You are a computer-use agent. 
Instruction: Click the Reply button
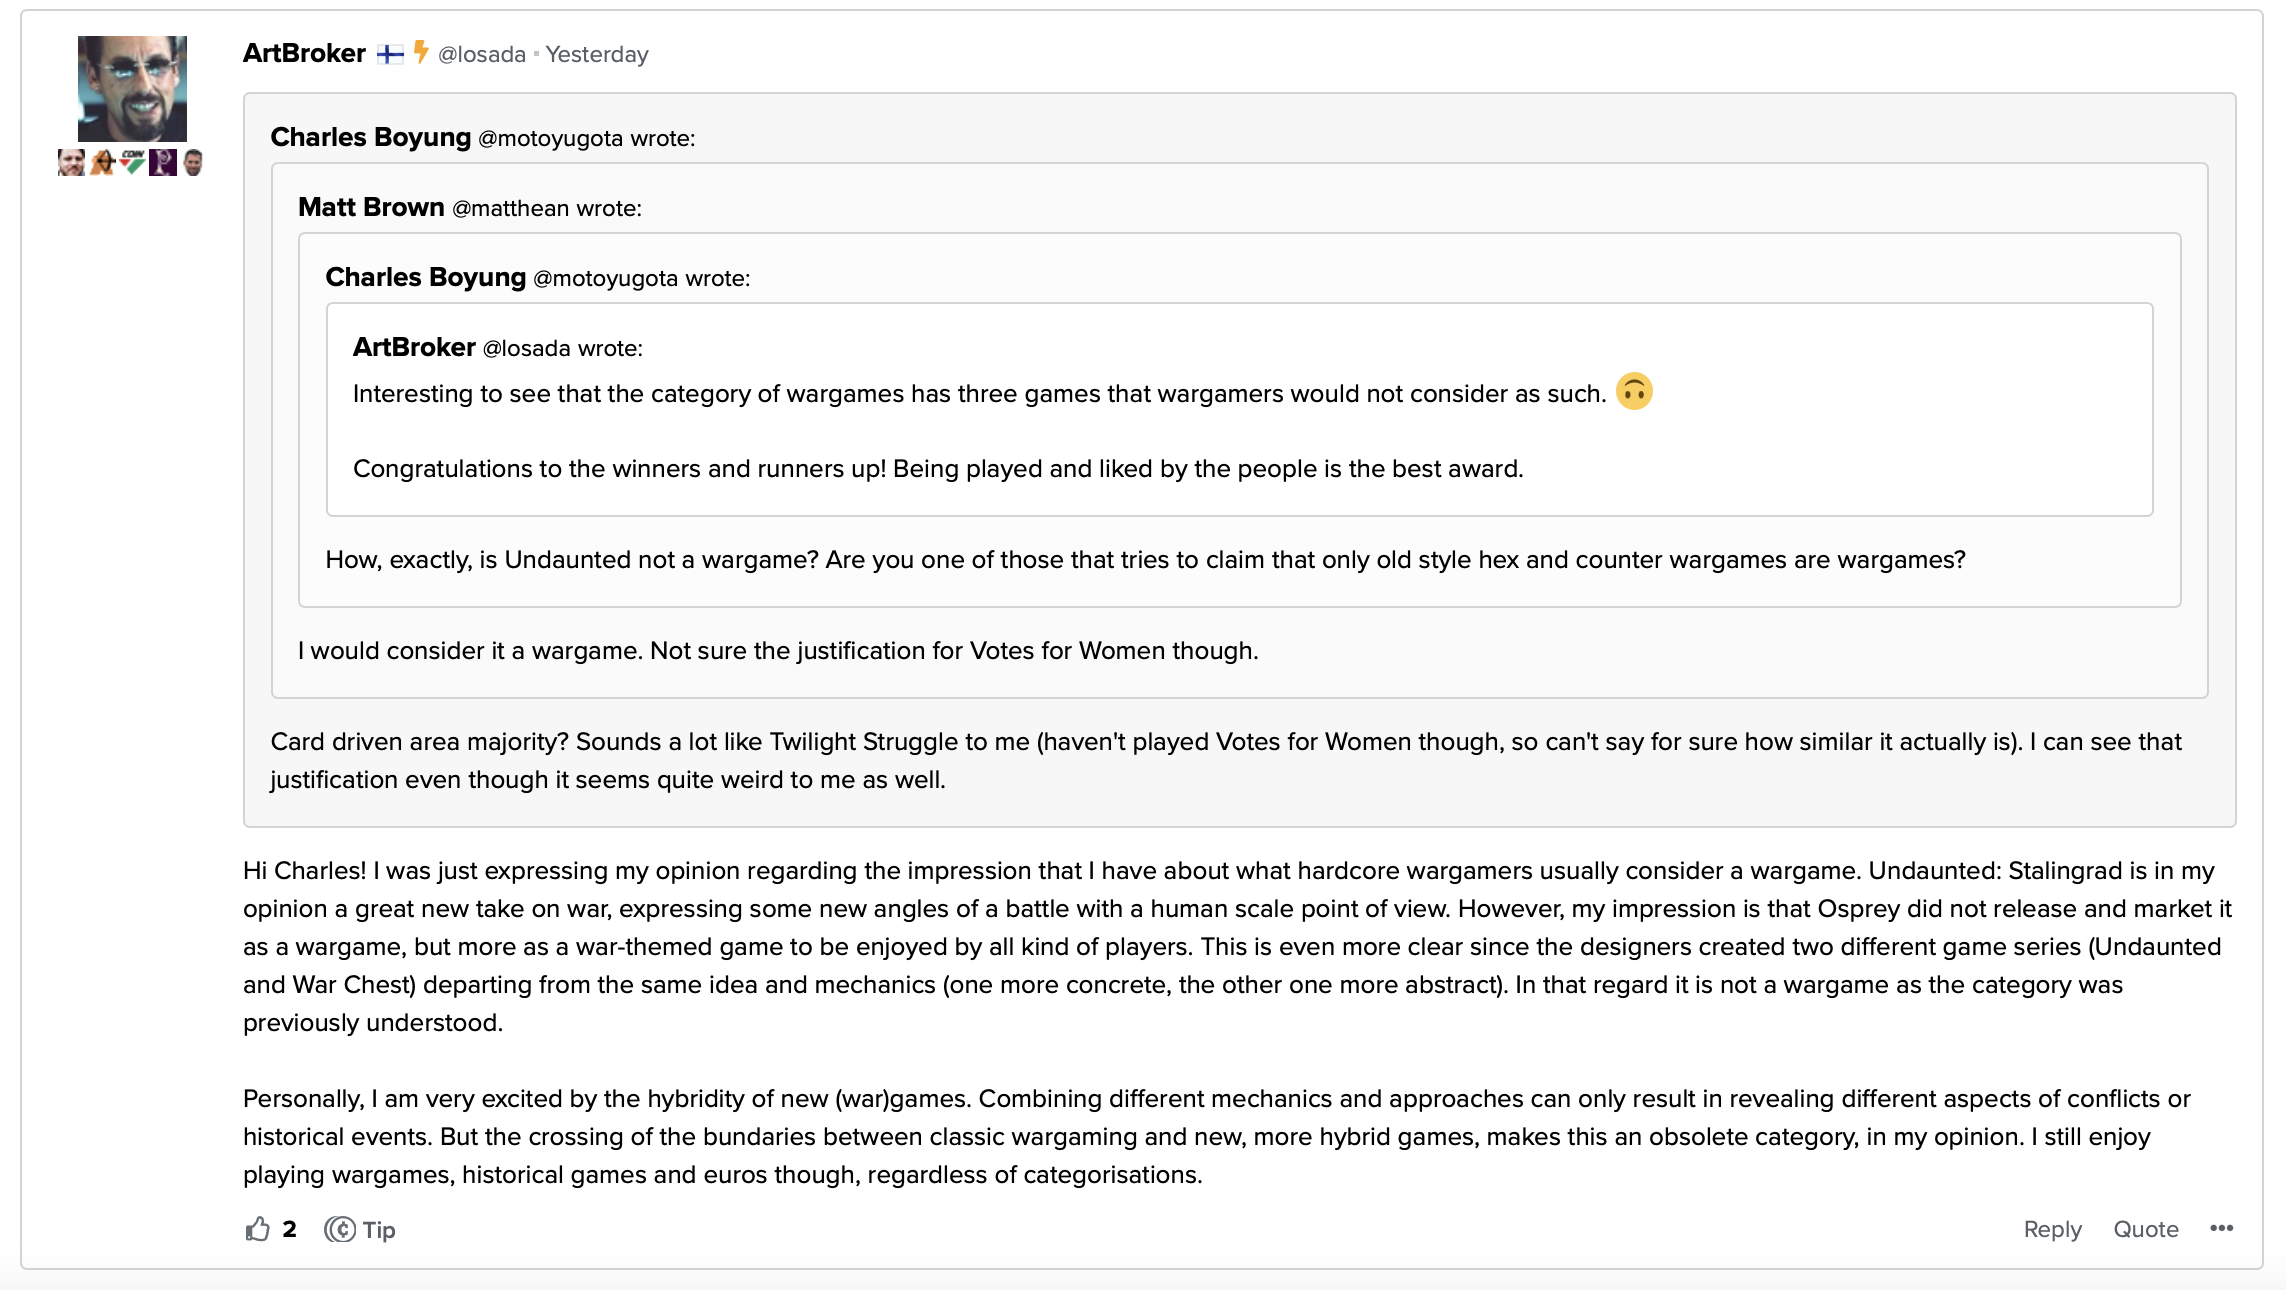coord(2052,1229)
